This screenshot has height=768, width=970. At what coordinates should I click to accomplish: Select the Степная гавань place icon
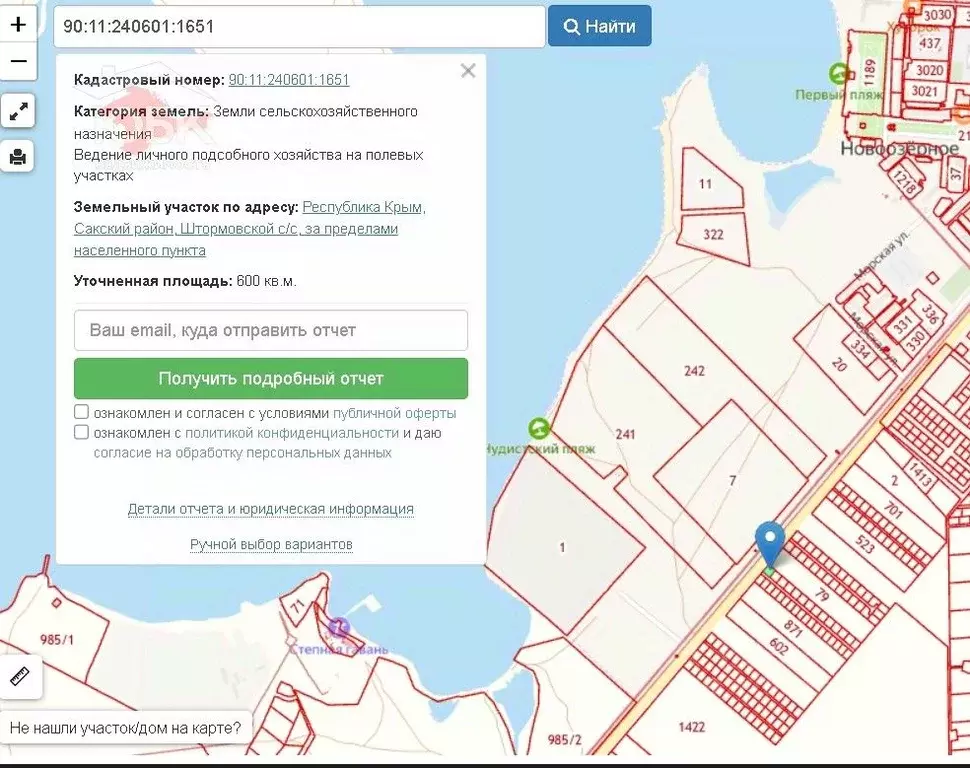coord(338,628)
